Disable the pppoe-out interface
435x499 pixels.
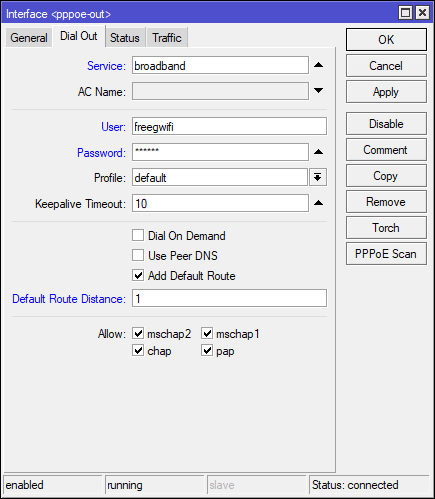[386, 124]
